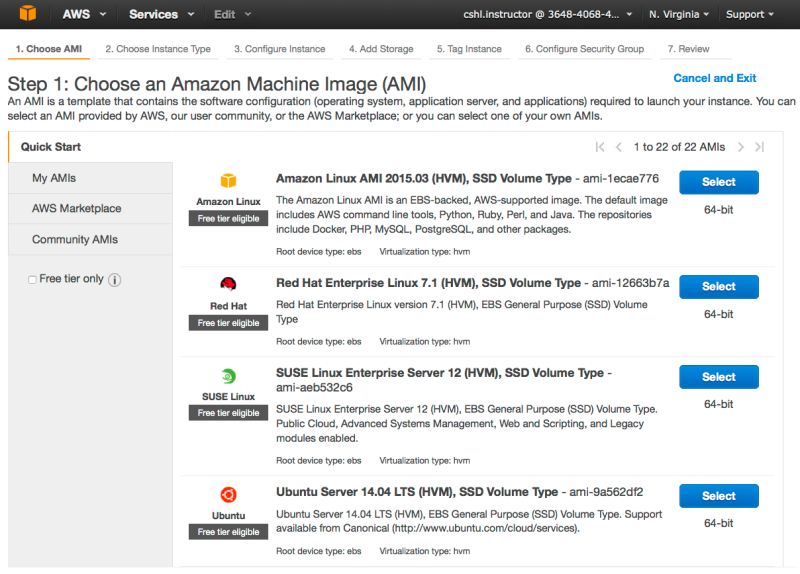This screenshot has height=574, width=800.
Task: Go to first page of AMIs
Action: tap(600, 147)
